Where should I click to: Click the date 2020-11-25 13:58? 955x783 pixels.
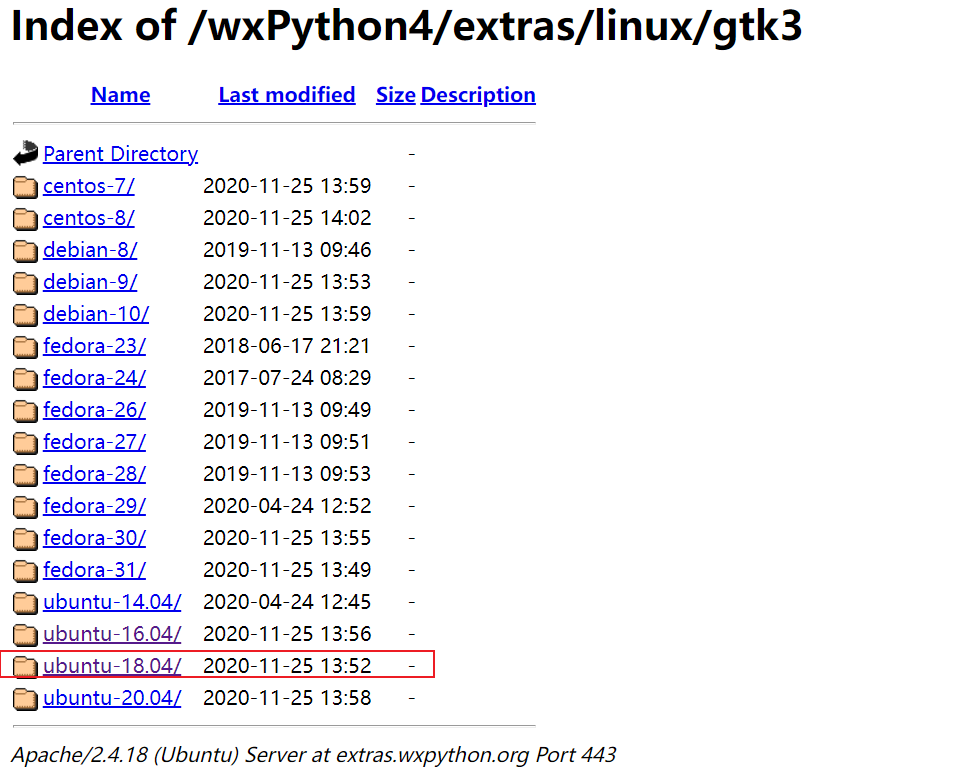(x=287, y=698)
